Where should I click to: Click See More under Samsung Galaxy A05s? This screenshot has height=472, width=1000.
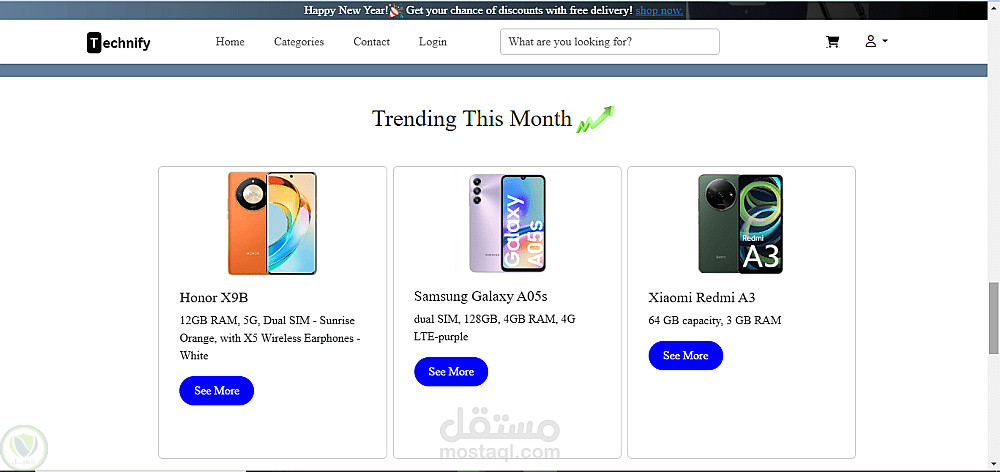452,371
